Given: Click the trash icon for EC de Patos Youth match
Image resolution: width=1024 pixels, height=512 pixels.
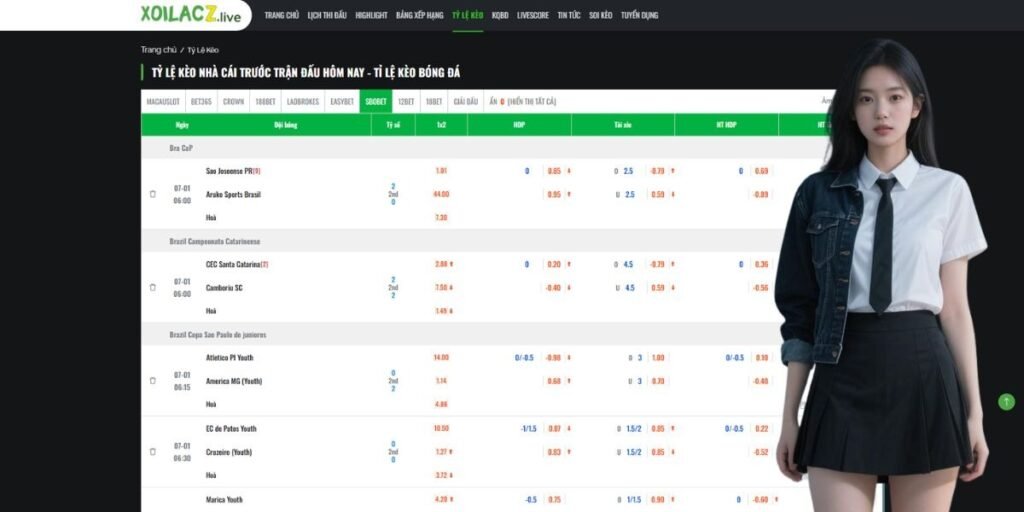Looking at the screenshot, I should (153, 451).
